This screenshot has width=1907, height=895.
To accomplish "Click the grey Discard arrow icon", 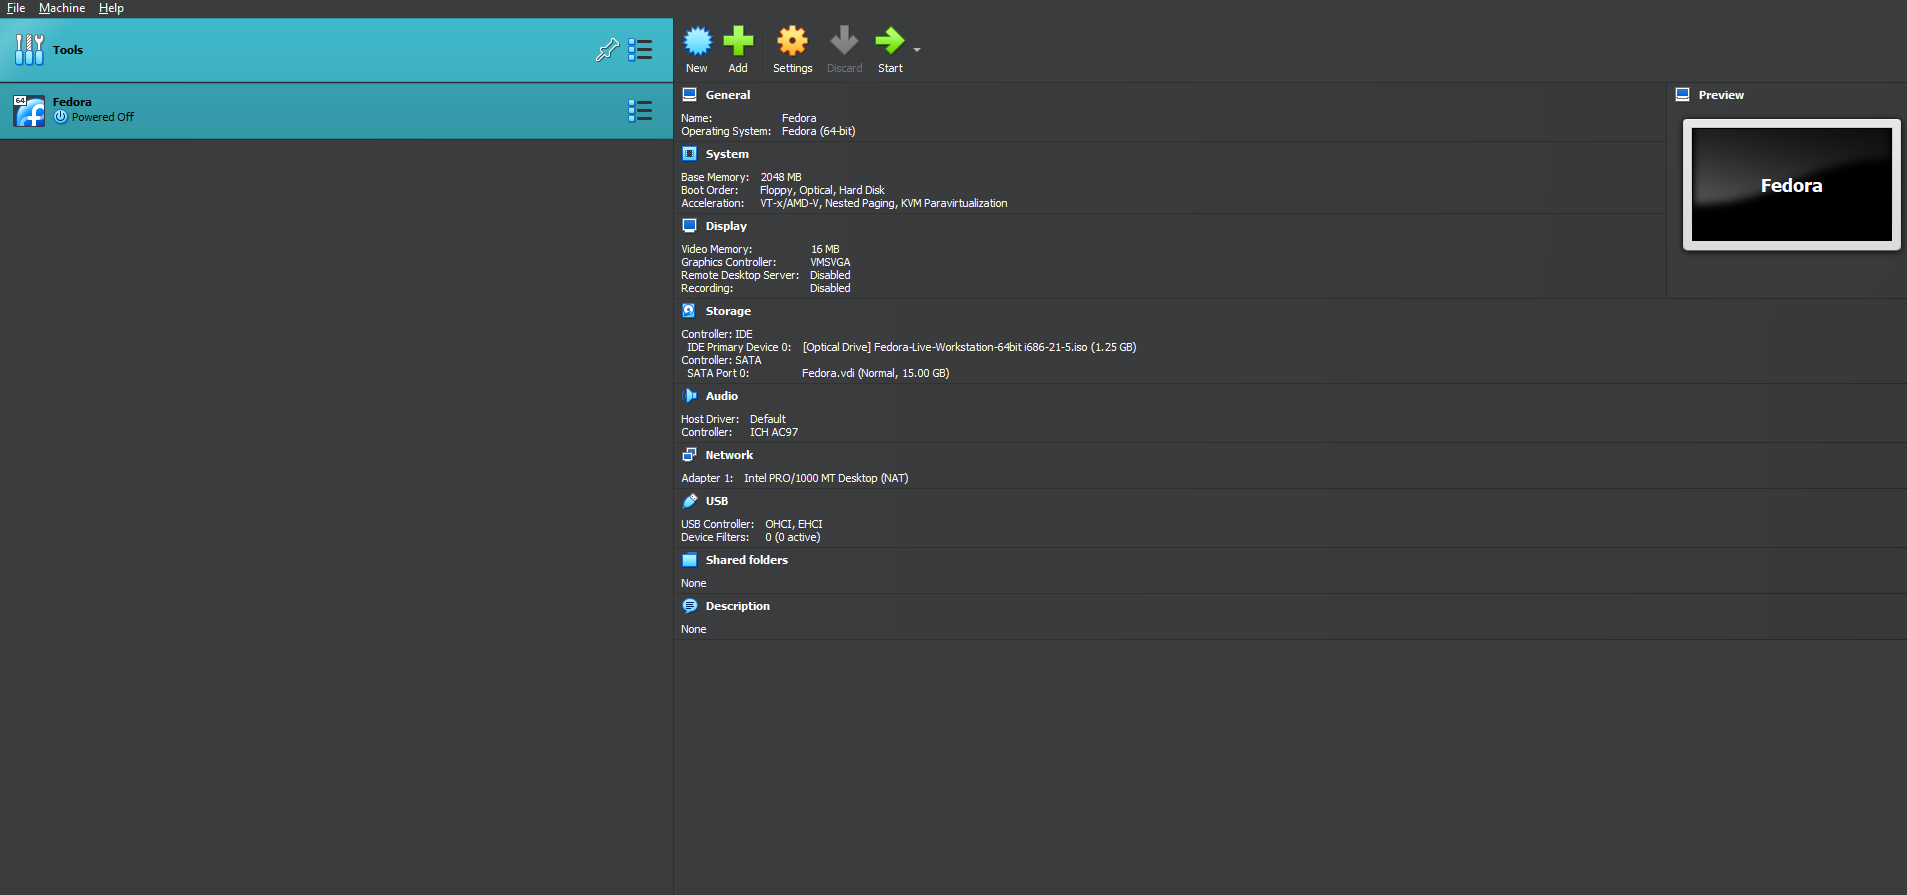I will pyautogui.click(x=844, y=41).
